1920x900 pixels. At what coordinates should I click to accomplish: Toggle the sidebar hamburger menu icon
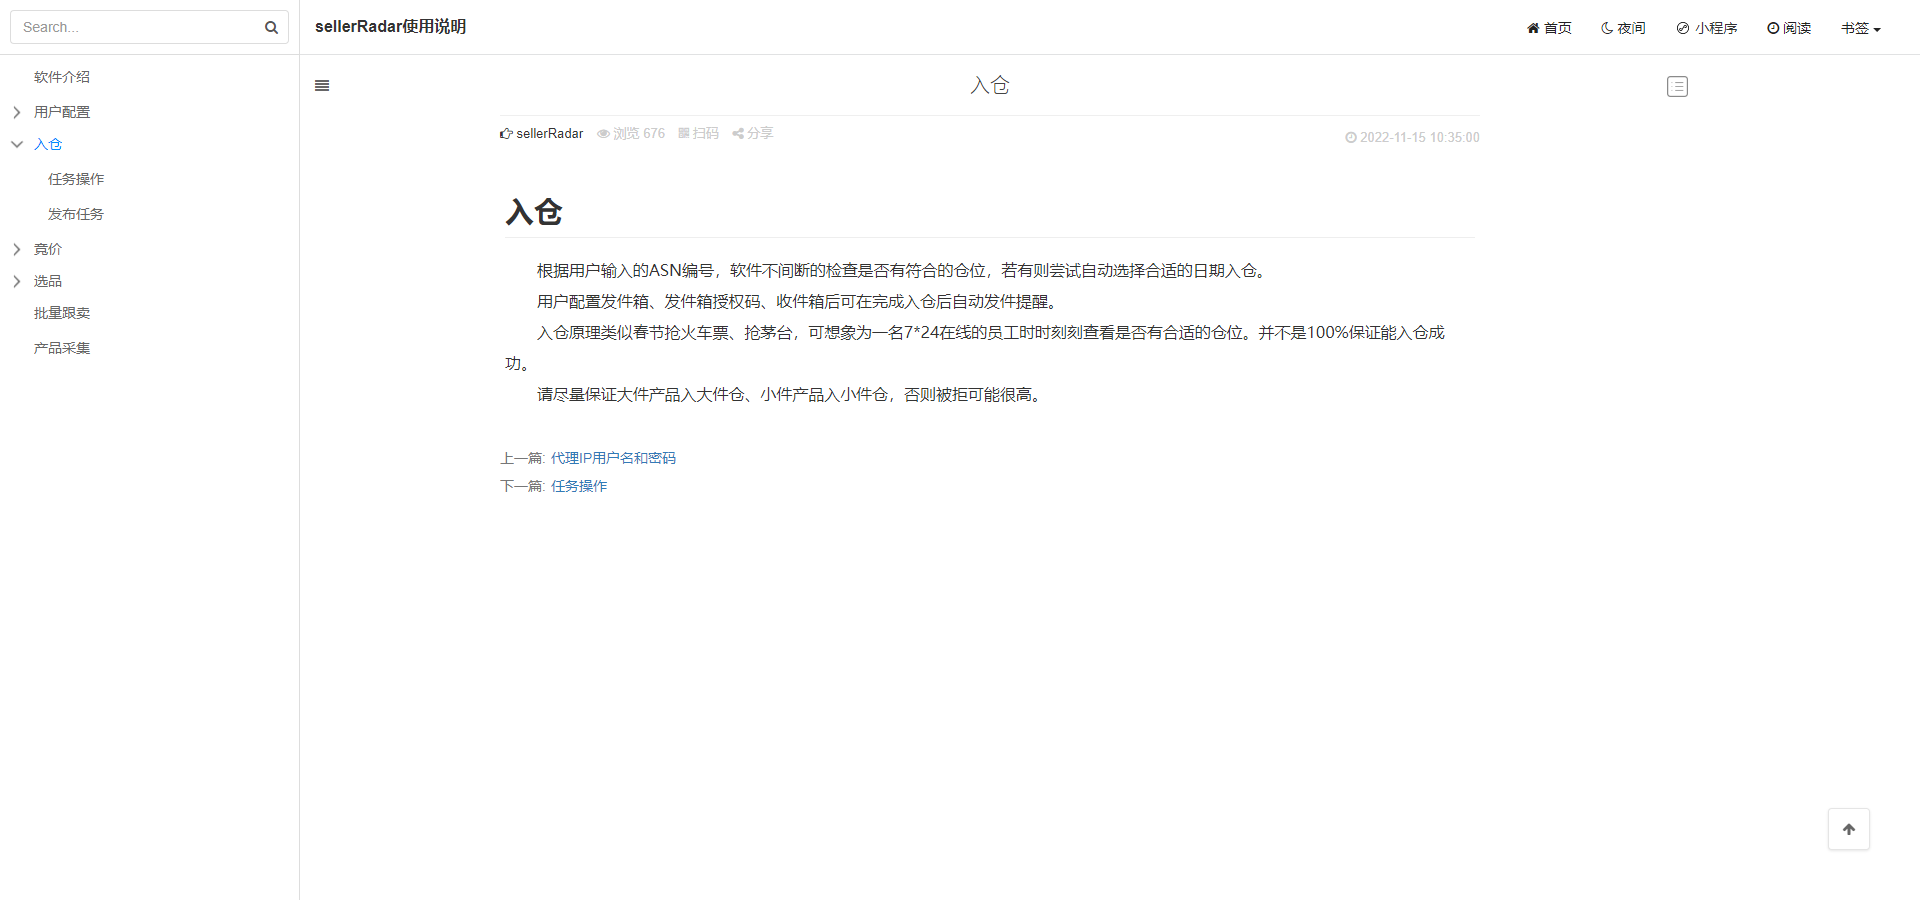click(x=322, y=86)
